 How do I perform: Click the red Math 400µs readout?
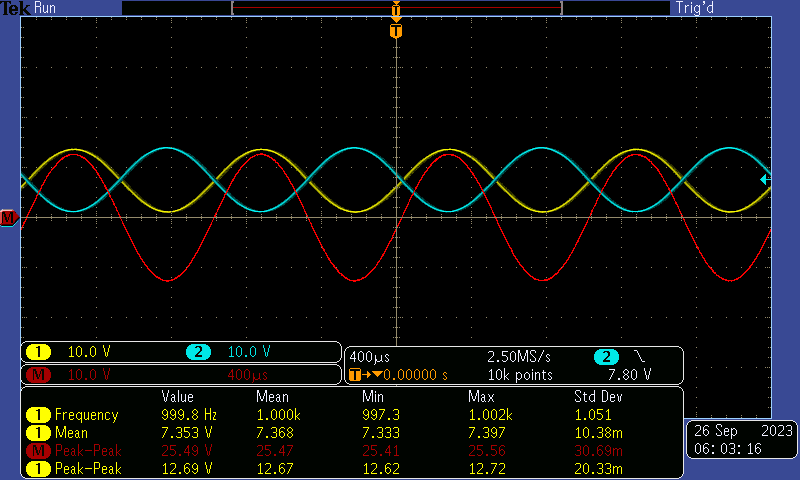[x=247, y=375]
